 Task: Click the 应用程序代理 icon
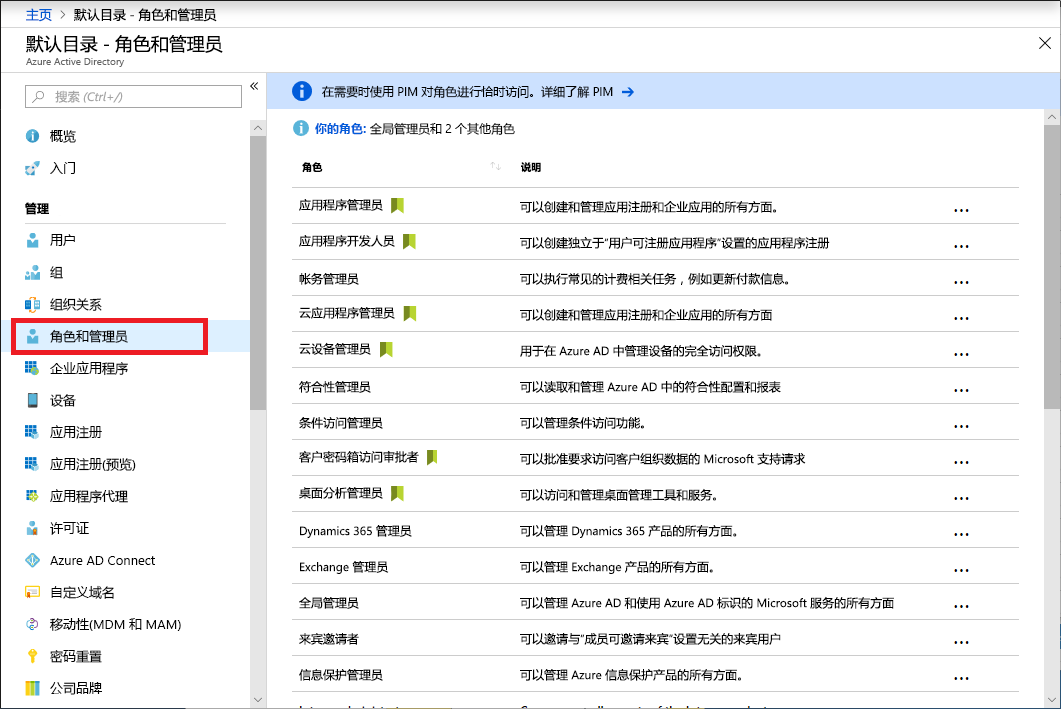[32, 496]
